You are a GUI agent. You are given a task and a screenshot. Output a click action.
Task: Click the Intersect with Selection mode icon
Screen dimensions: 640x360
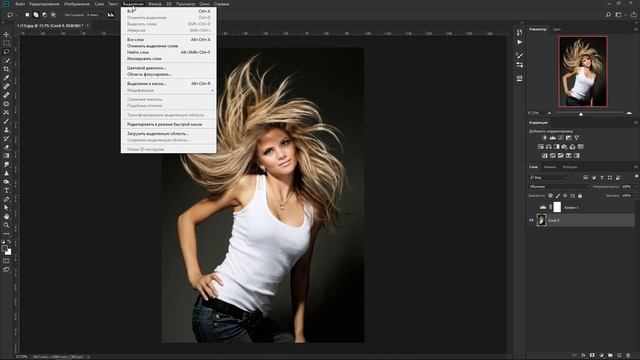click(53, 15)
